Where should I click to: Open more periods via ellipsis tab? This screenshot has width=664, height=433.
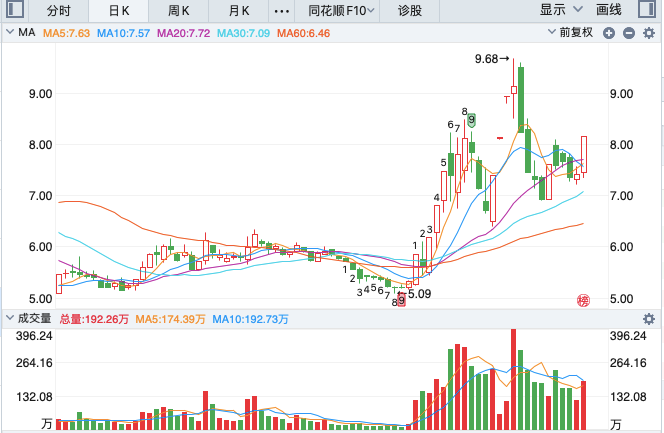(282, 11)
